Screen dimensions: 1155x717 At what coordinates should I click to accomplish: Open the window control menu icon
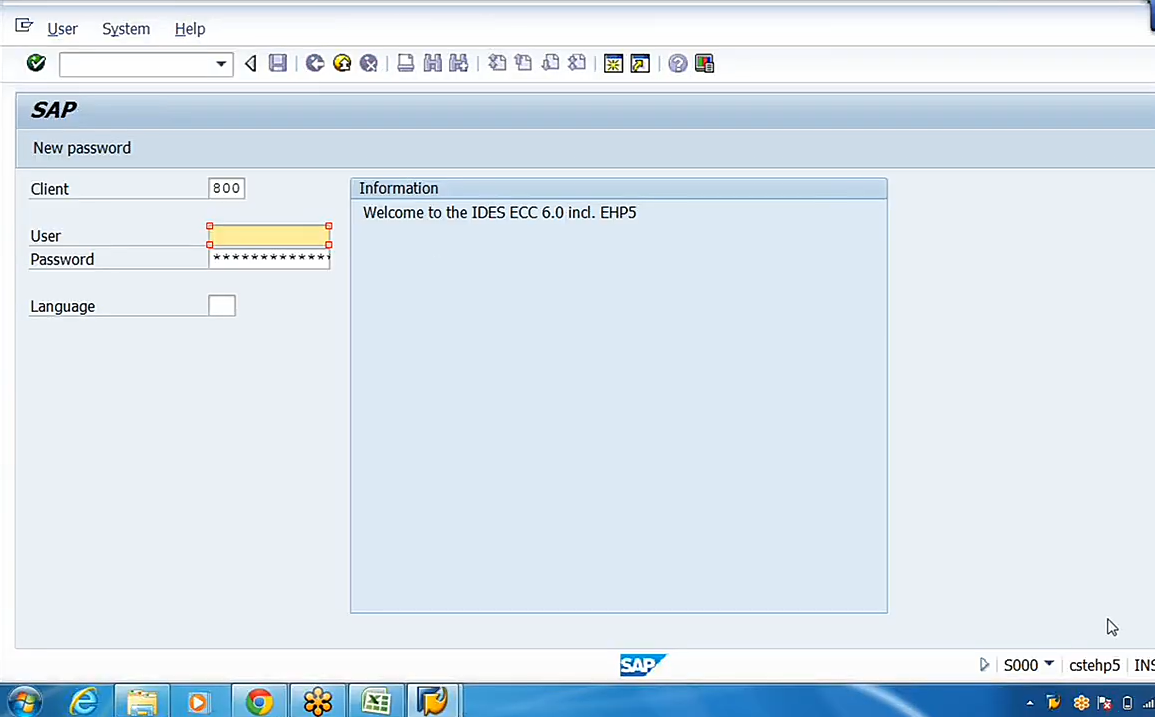tap(24, 27)
